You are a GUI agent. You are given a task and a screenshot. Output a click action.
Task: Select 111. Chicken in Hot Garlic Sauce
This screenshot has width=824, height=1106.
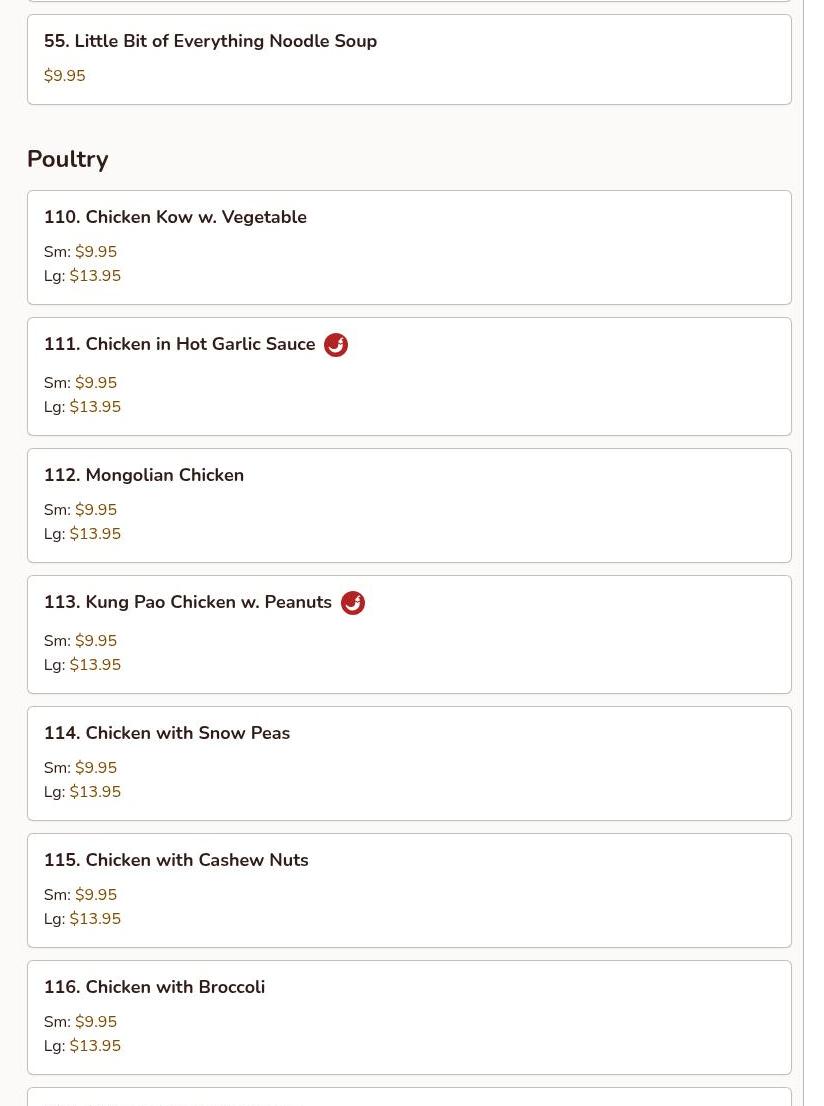(409, 377)
